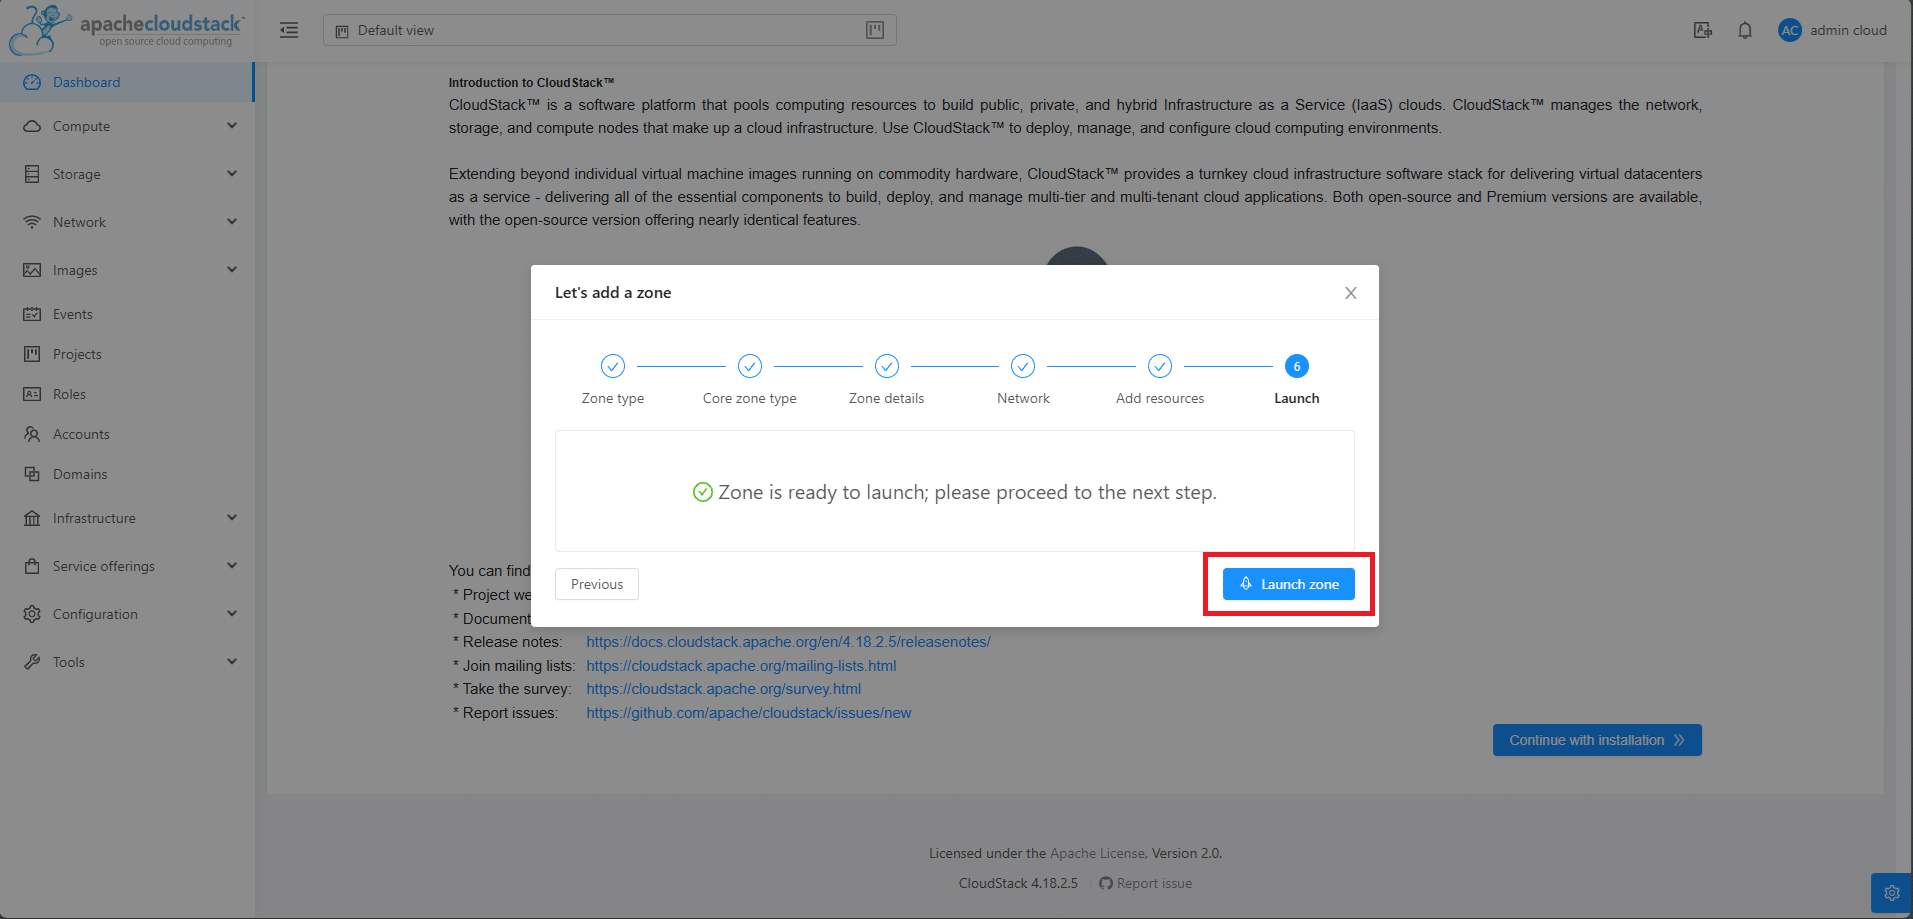Viewport: 1913px width, 919px height.
Task: Click the Events calendar icon
Action: pos(32,314)
